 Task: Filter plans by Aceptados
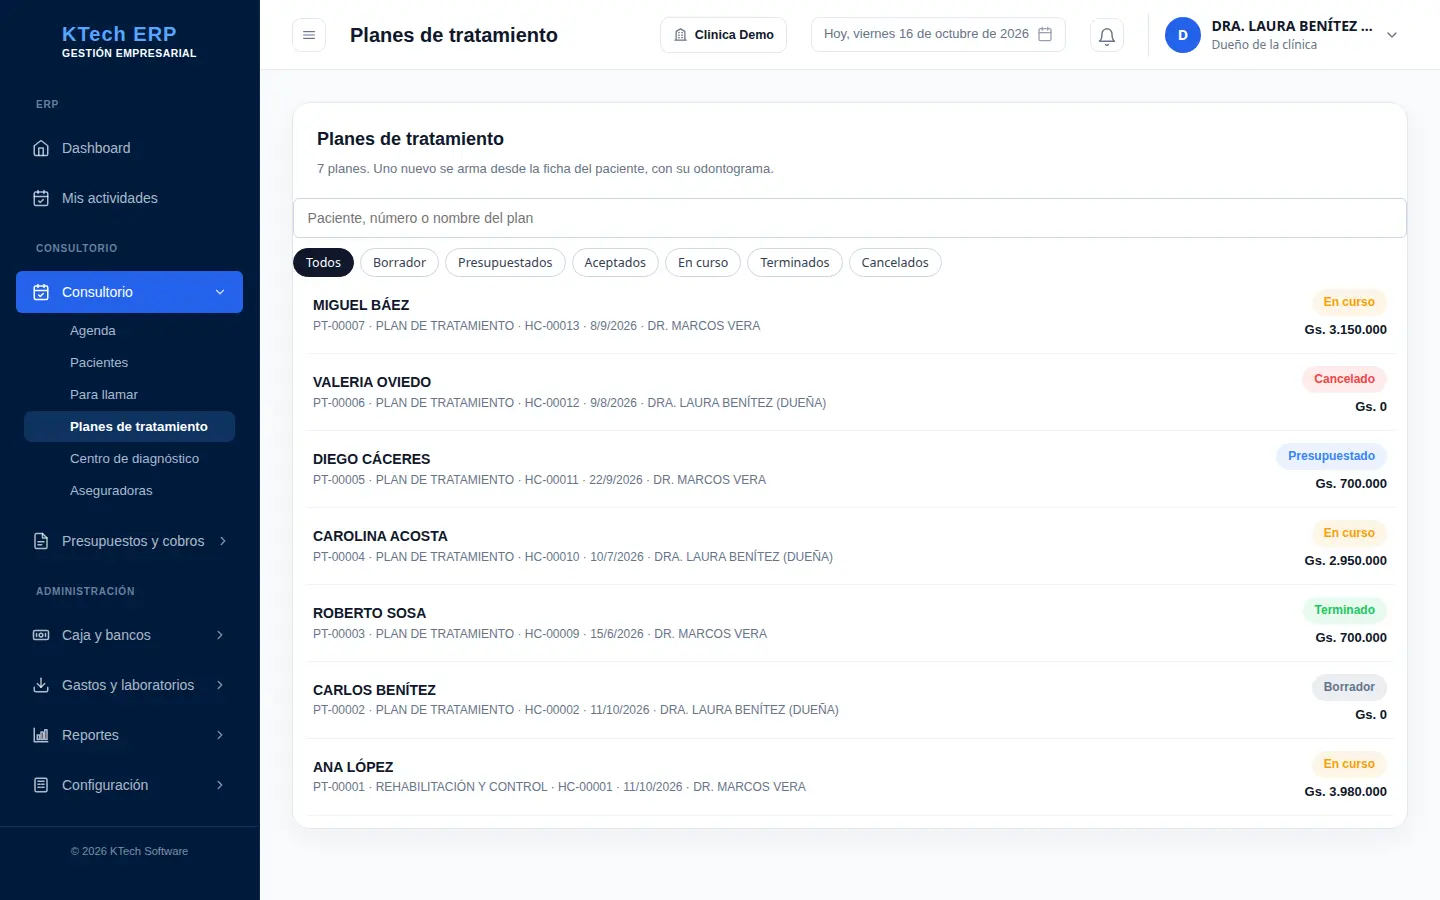pos(615,262)
